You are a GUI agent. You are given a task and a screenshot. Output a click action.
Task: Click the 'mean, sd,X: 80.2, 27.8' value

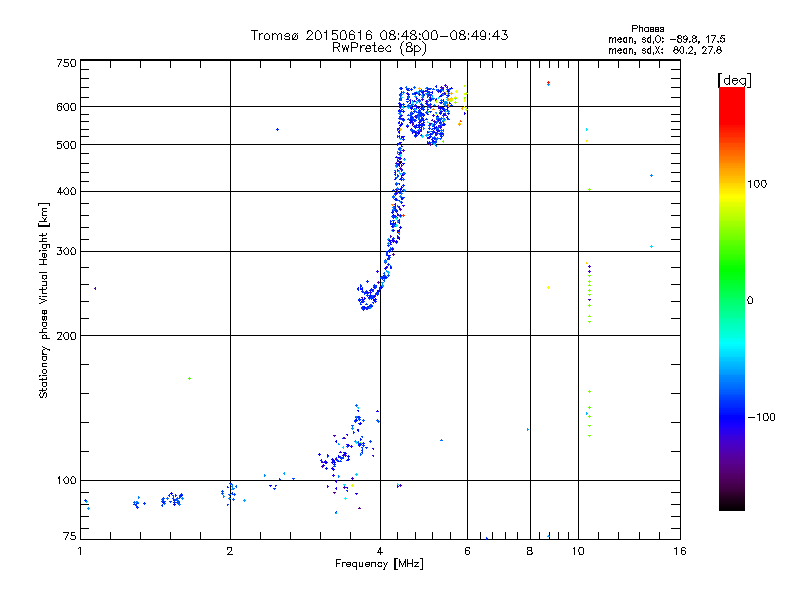coord(665,50)
